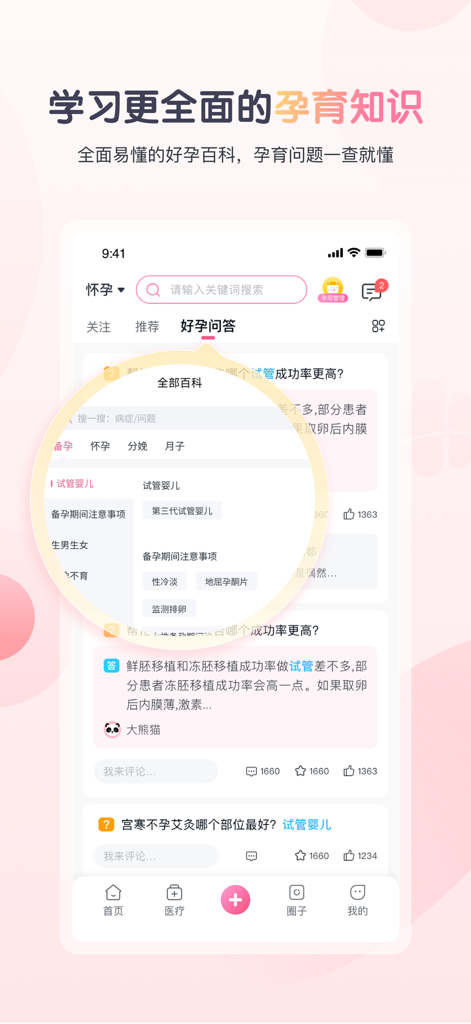Select 试管婴儿 in the left category list
Image resolution: width=471 pixels, height=1024 pixels.
[74, 484]
